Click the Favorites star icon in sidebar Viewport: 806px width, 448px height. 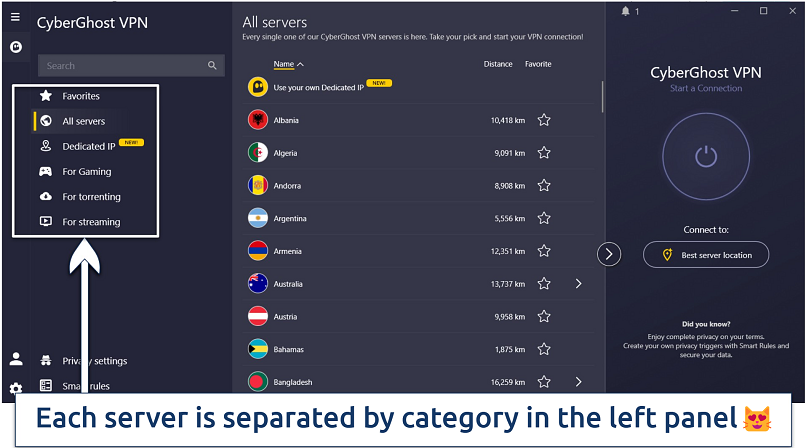pos(46,96)
